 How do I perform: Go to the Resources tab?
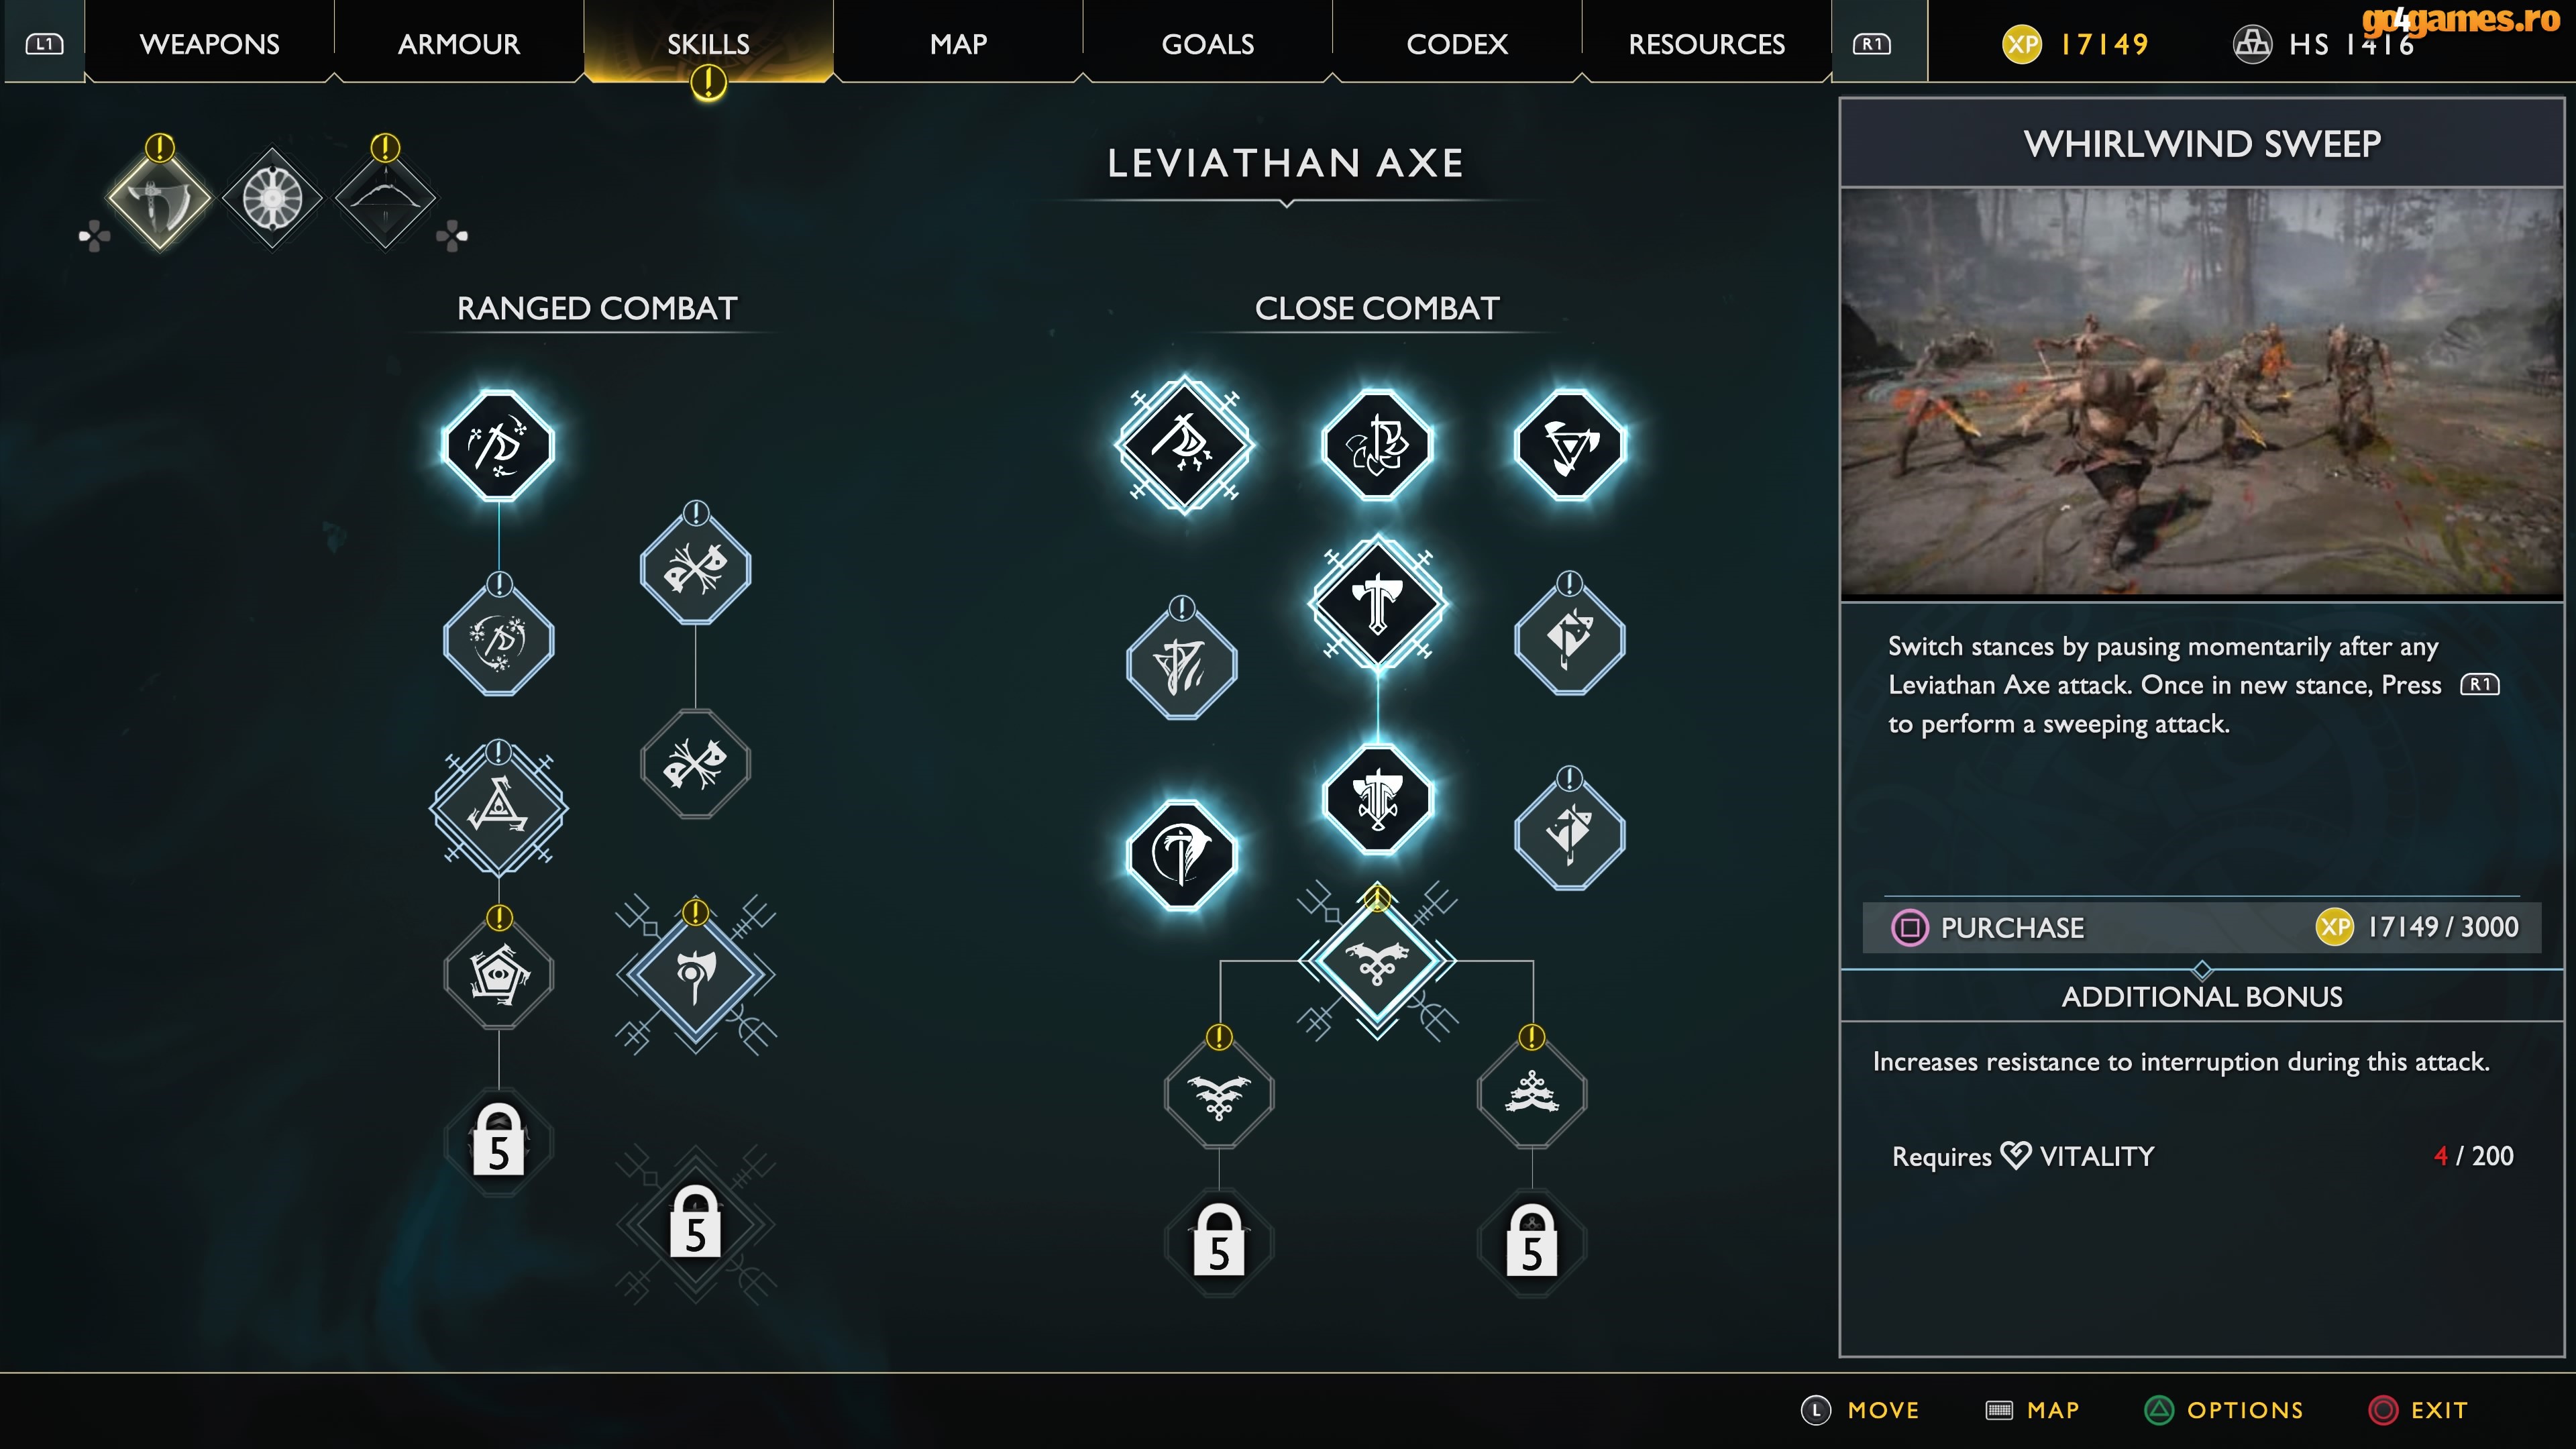coord(1706,44)
